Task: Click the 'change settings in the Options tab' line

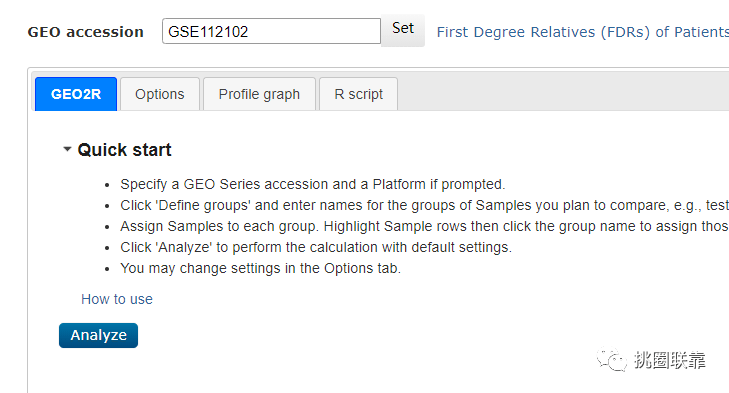Action: tap(260, 268)
